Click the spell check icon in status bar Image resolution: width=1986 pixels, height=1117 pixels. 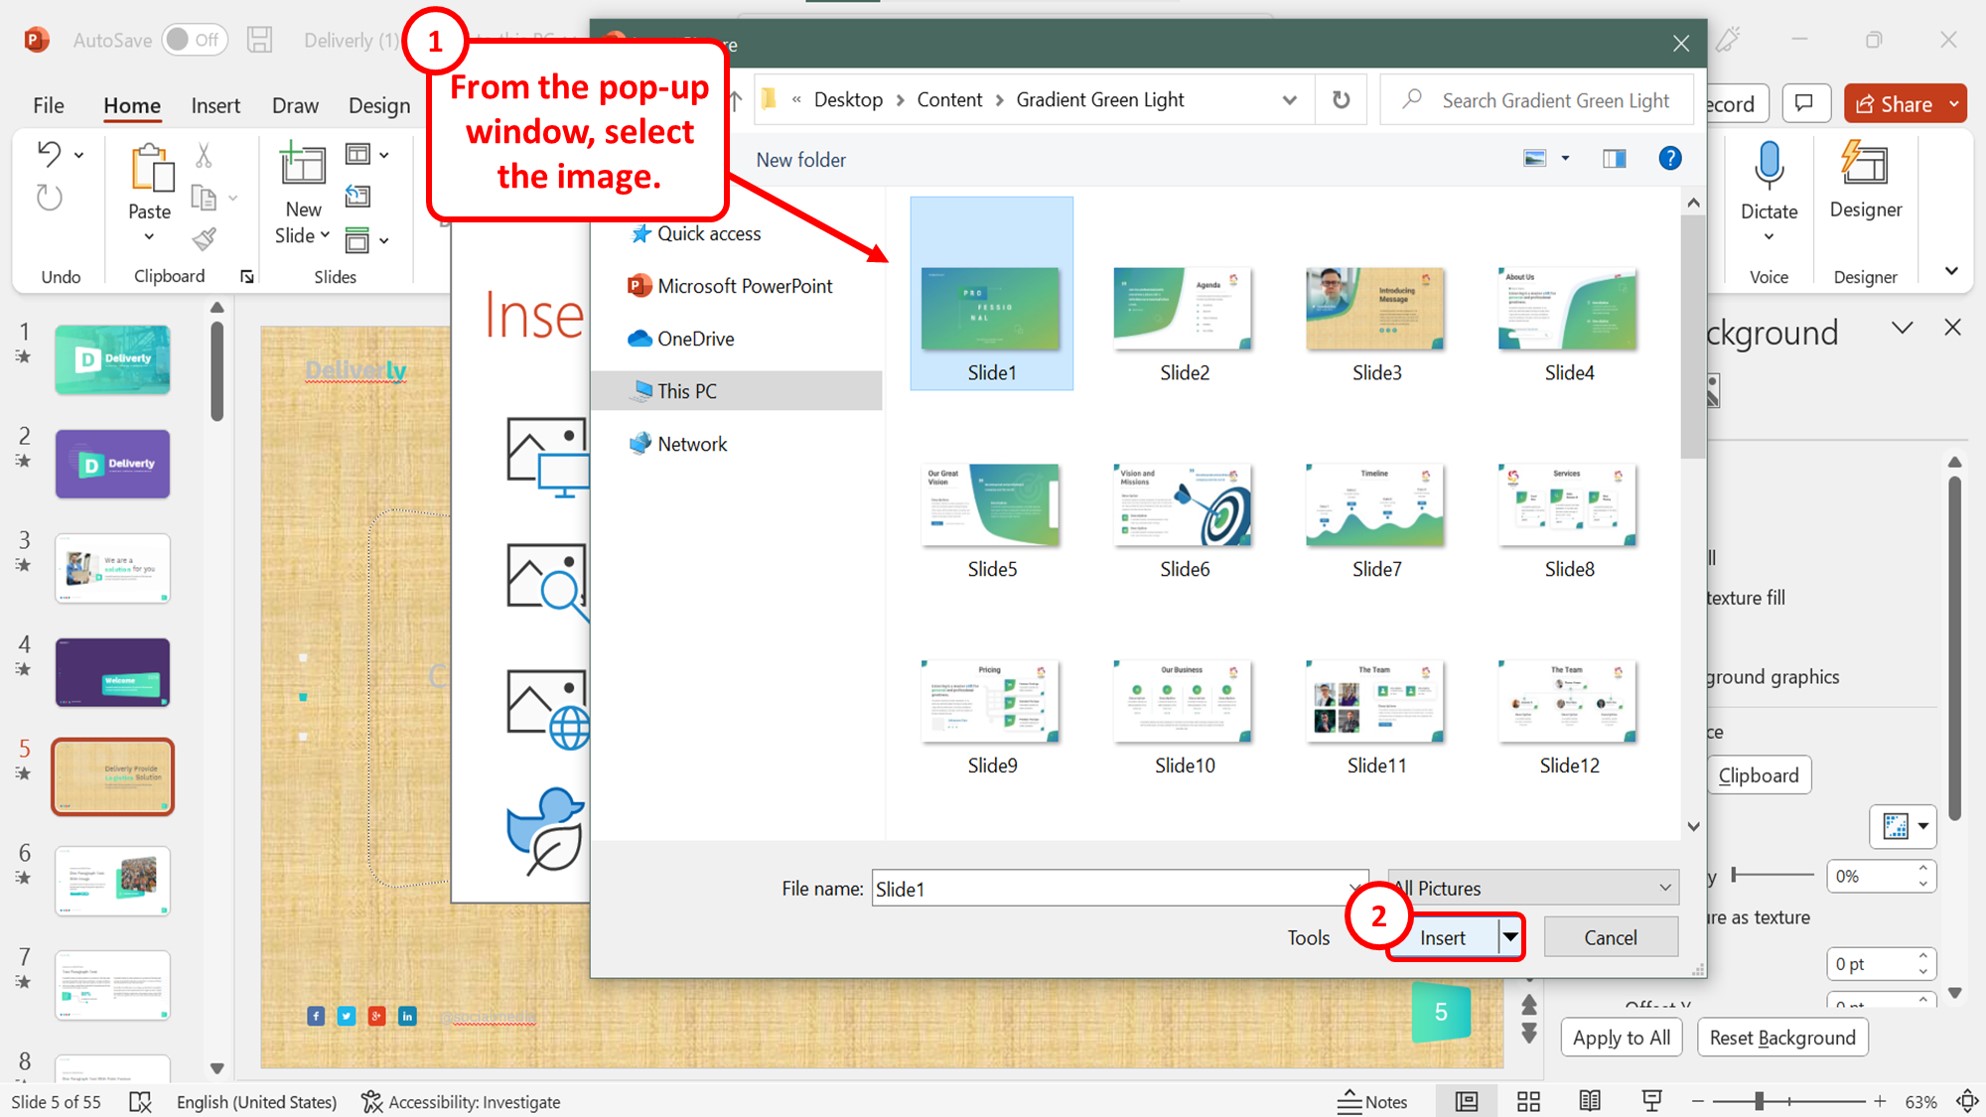point(141,1101)
